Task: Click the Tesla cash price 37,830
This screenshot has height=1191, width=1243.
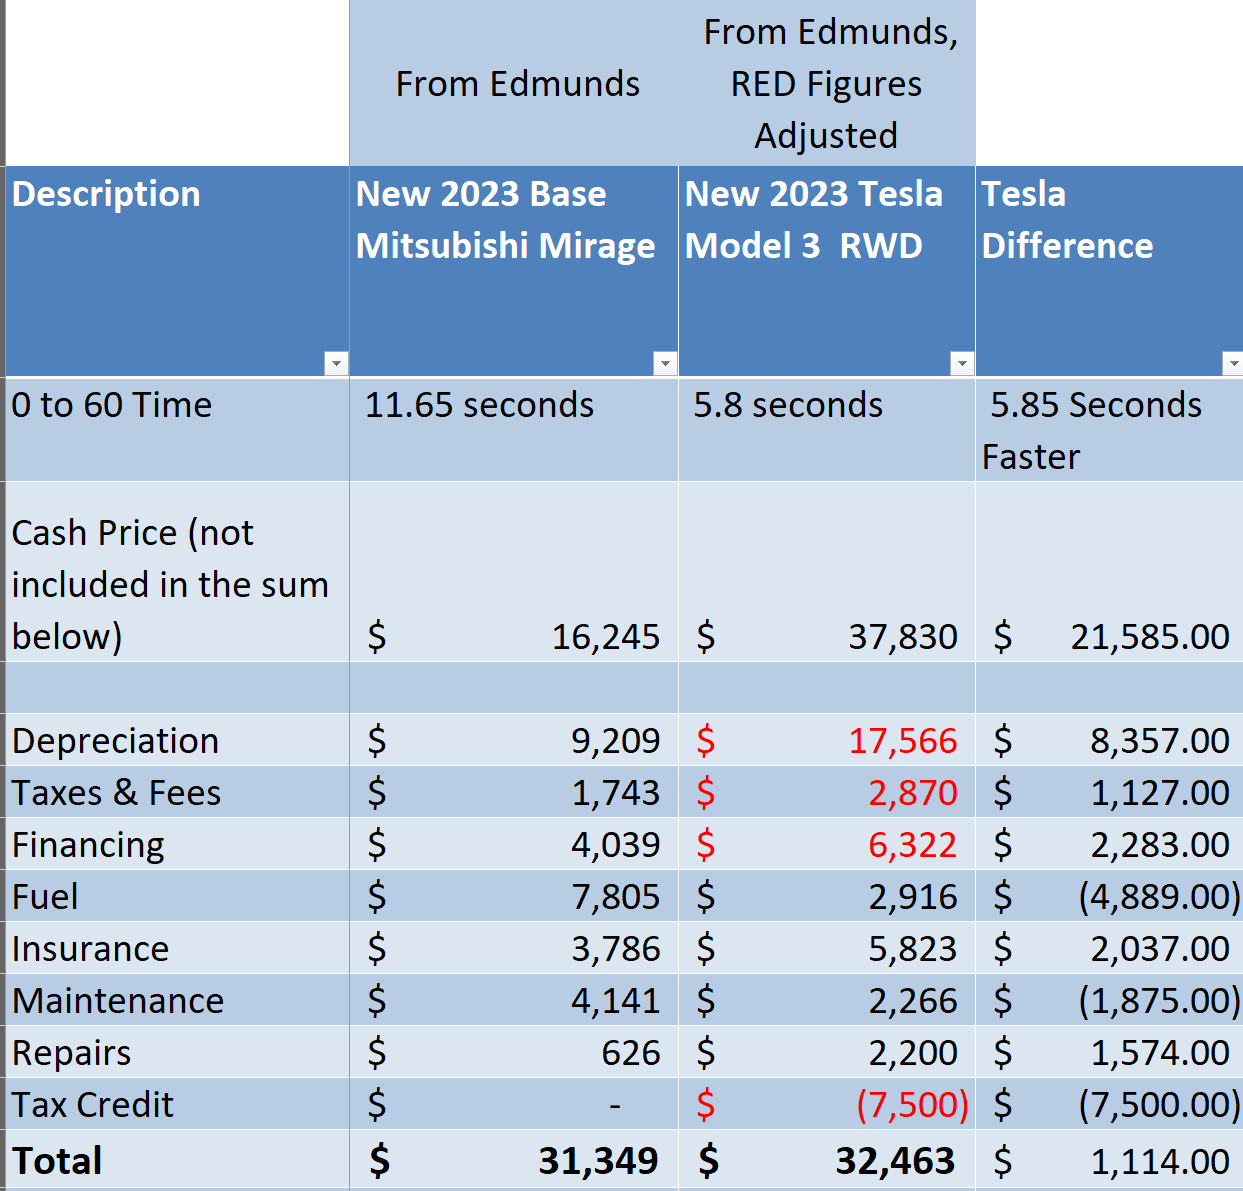Action: [903, 637]
